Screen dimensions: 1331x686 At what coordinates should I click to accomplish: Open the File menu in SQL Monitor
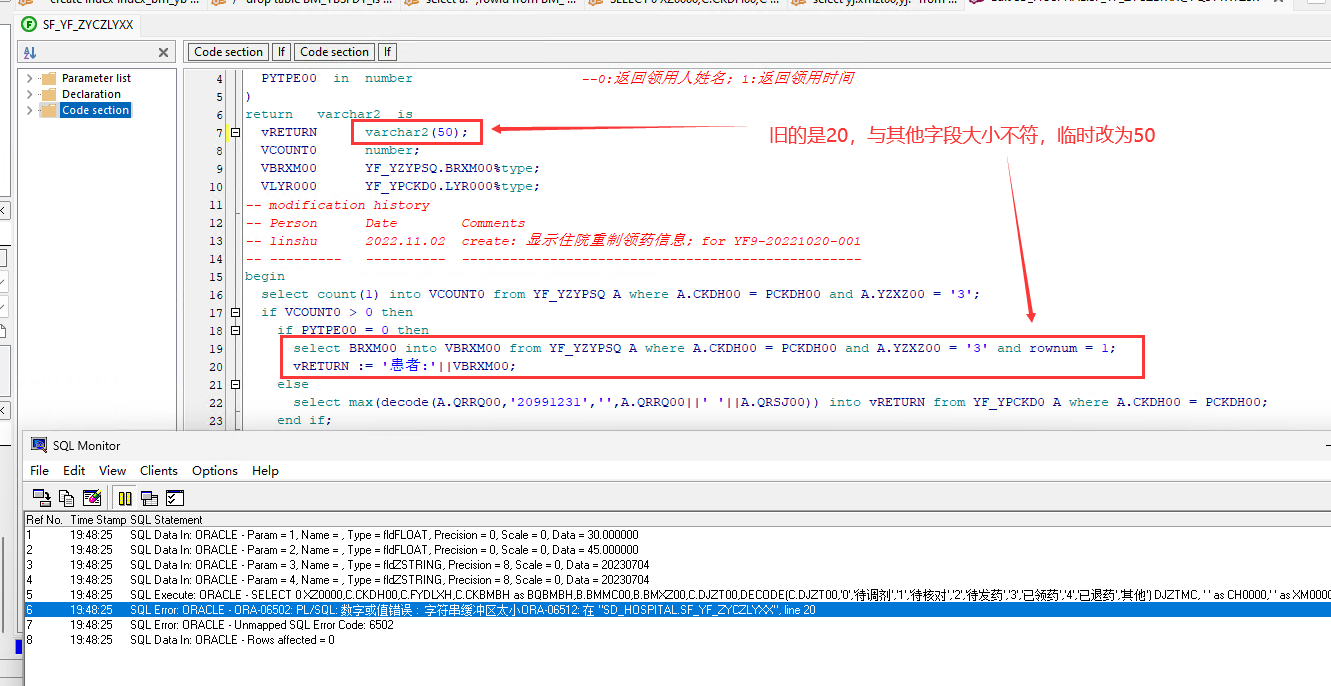point(39,470)
